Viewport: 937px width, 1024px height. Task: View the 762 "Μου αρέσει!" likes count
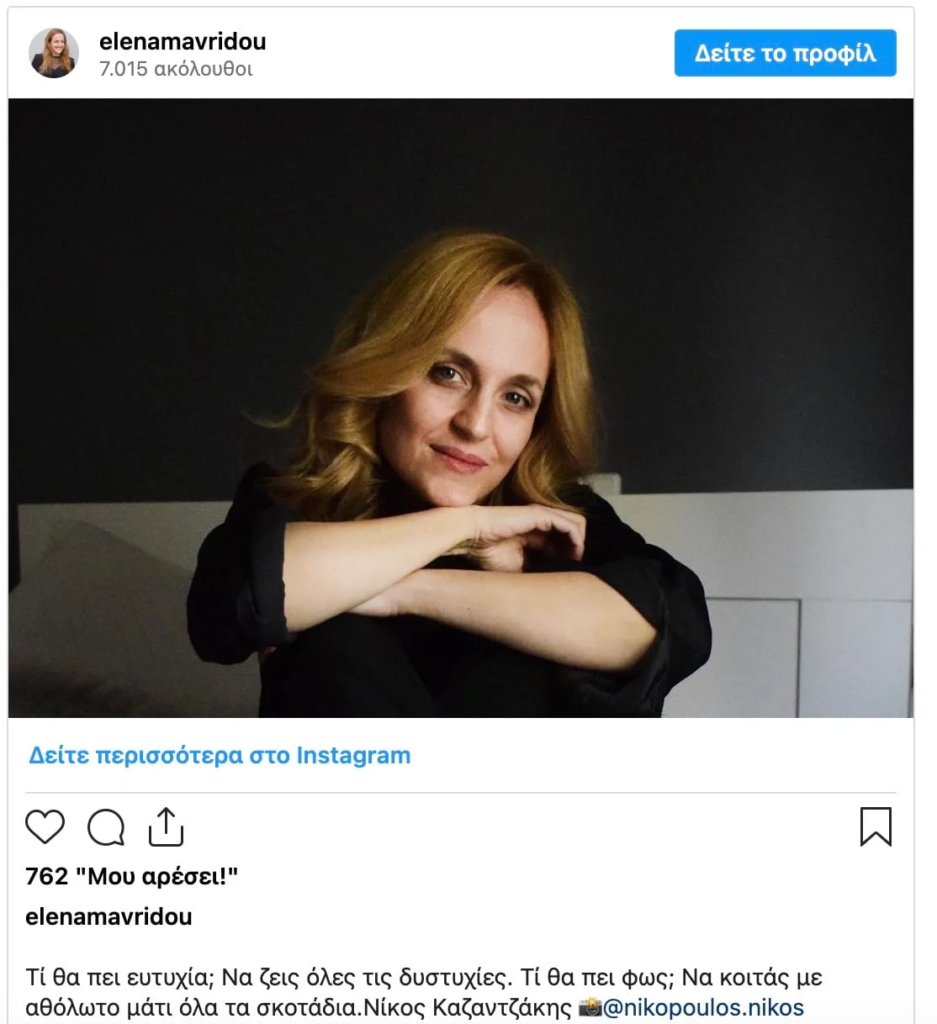click(x=131, y=877)
